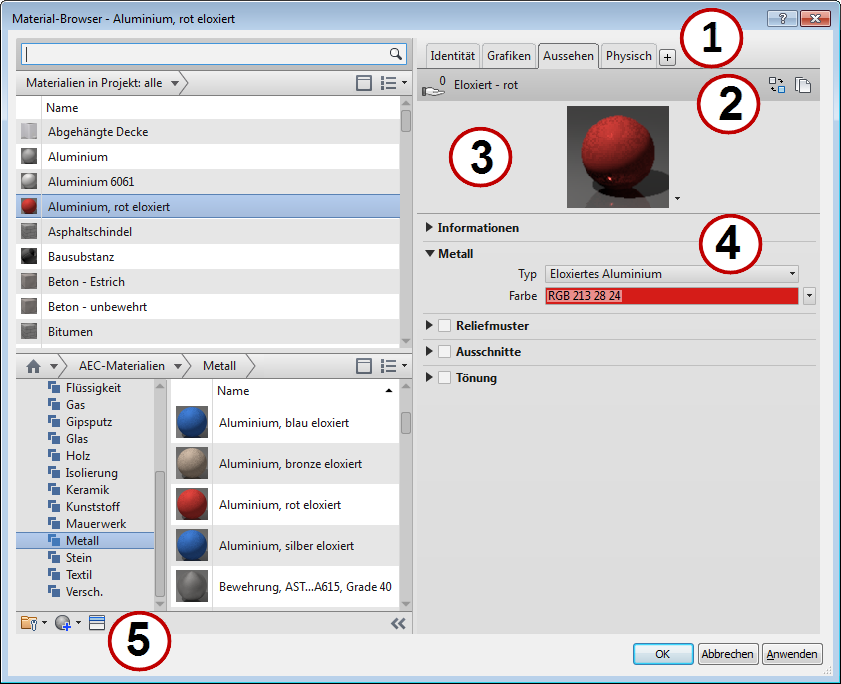The image size is (841, 684).
Task: Open the home icon dropdown arrow
Action: [54, 366]
